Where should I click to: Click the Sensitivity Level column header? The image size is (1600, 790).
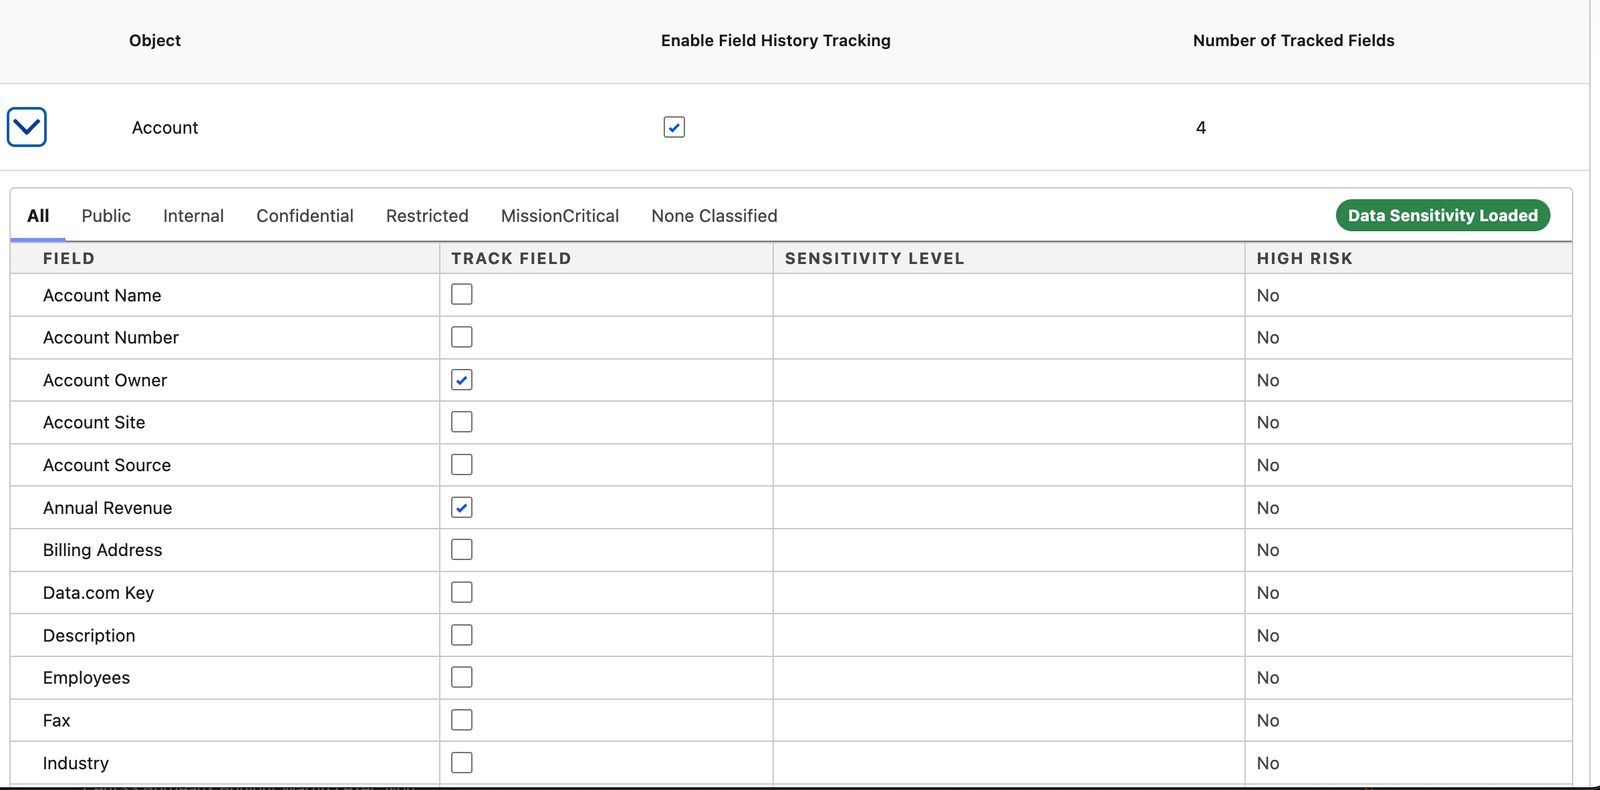click(x=874, y=258)
